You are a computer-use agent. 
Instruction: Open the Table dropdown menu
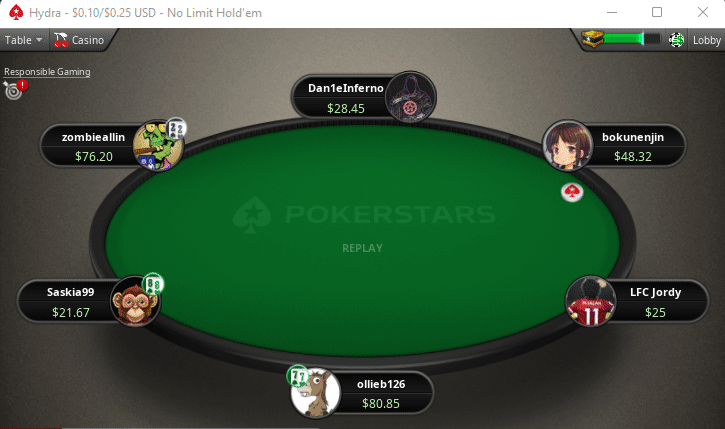pyautogui.click(x=24, y=40)
